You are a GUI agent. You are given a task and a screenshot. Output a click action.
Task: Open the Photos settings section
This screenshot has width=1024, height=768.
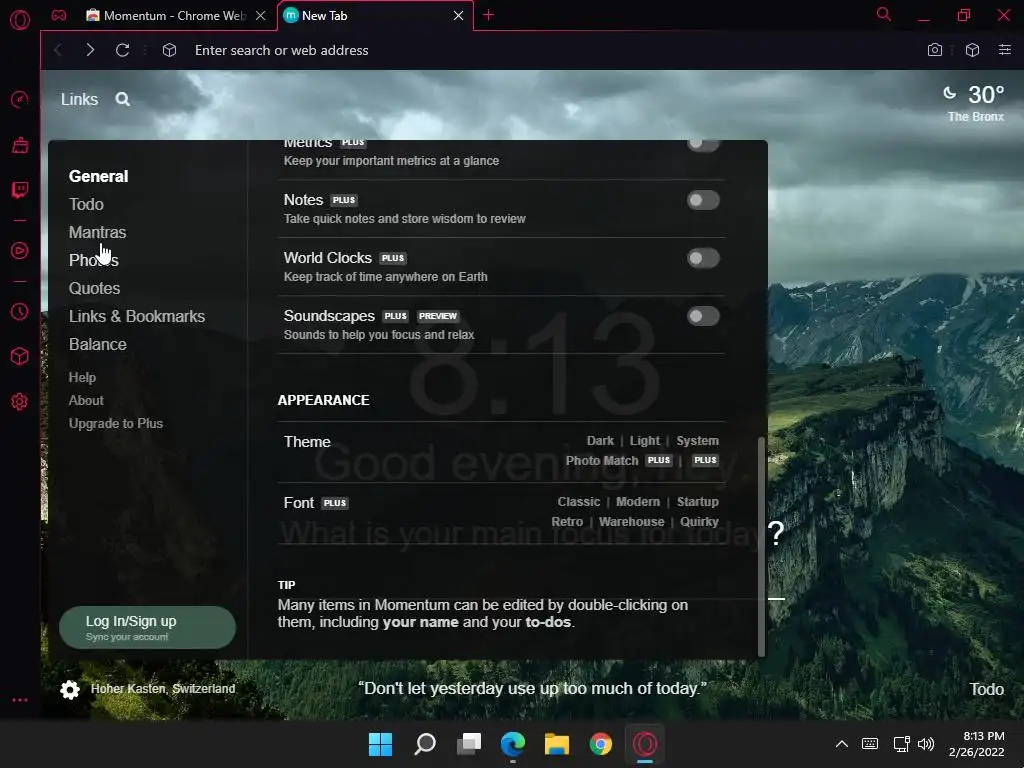click(x=93, y=260)
